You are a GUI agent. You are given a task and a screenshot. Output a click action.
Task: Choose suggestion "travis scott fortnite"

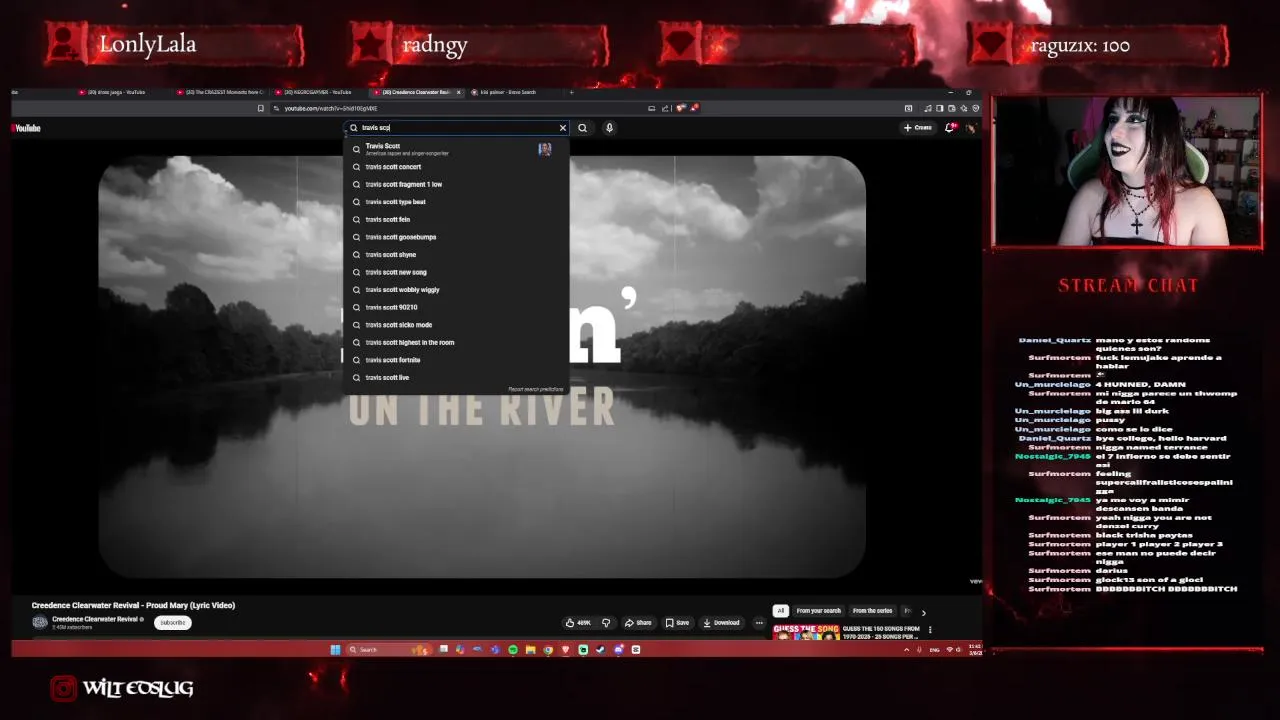coord(456,360)
